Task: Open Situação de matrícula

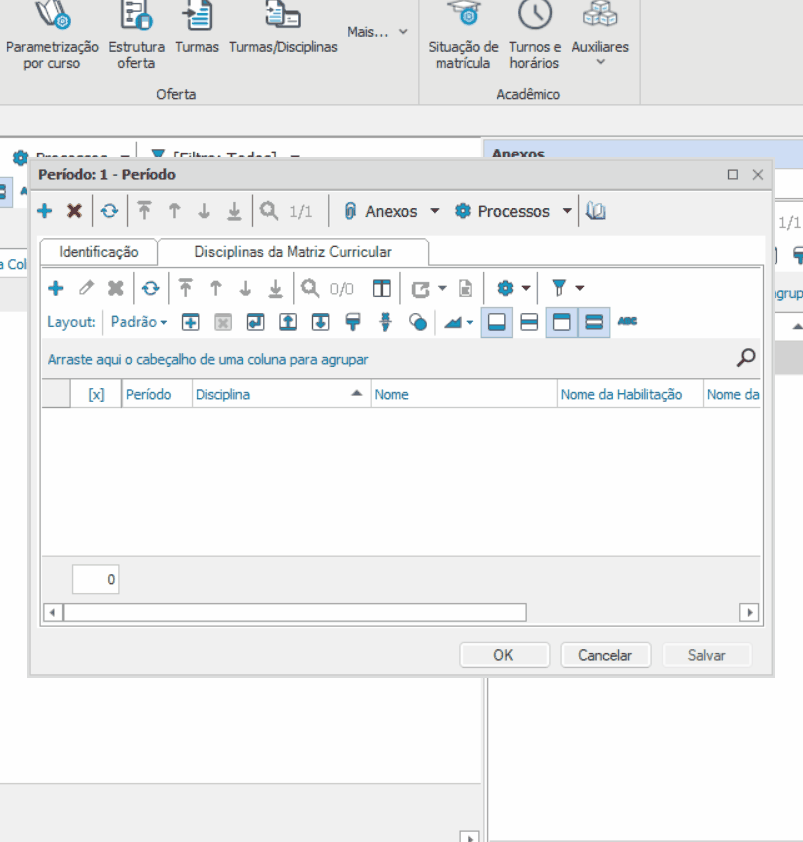Action: 463,37
